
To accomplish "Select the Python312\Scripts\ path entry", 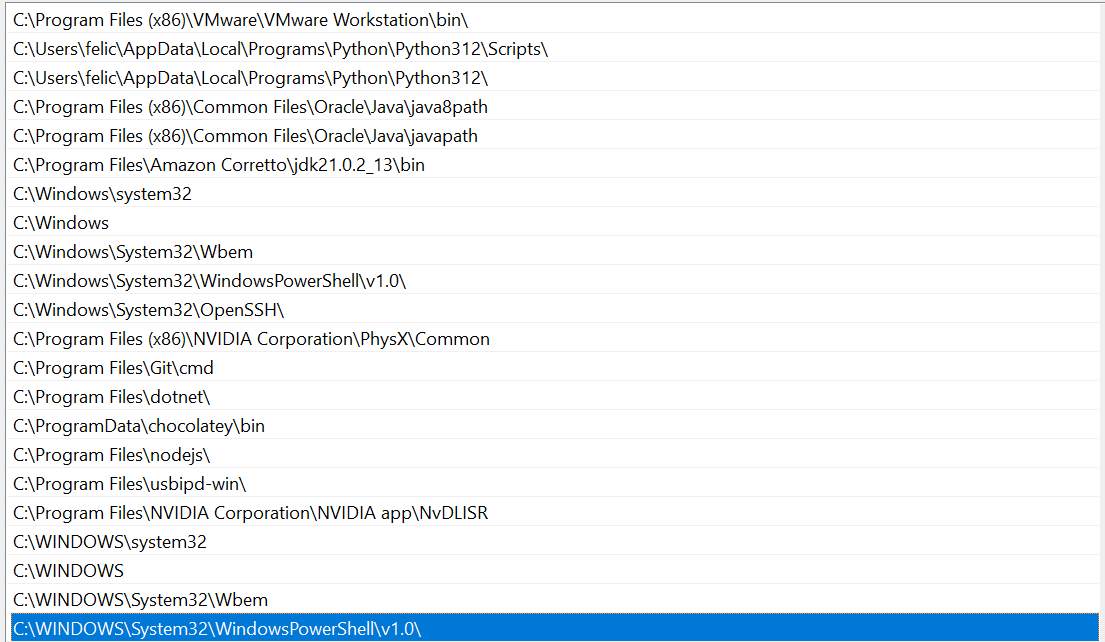I will pyautogui.click(x=555, y=49).
